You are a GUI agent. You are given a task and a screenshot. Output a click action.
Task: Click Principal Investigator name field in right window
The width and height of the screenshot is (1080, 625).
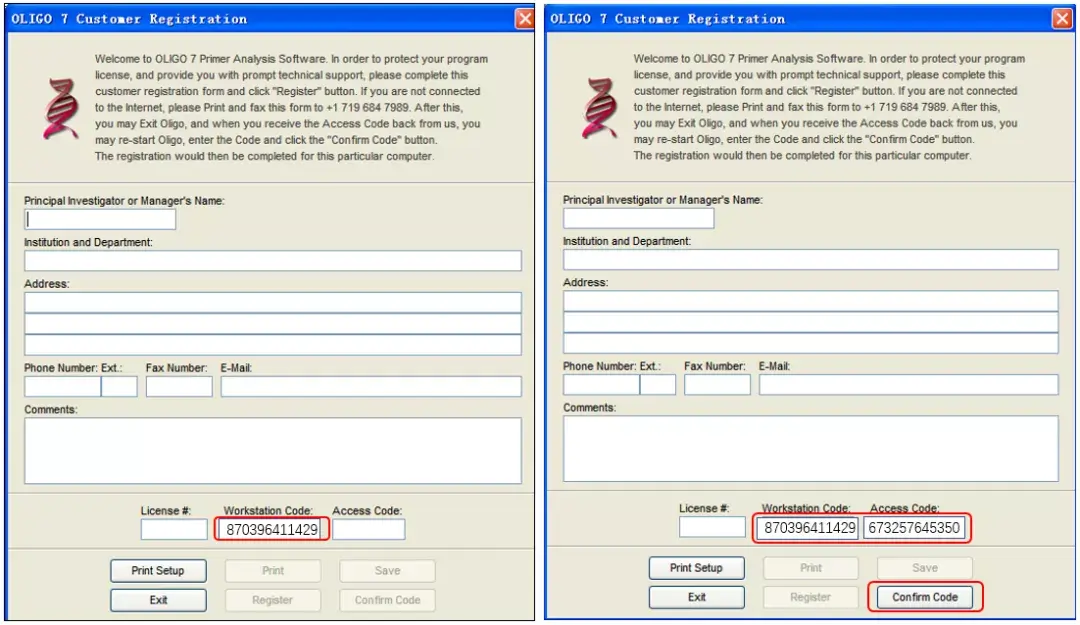(x=638, y=218)
